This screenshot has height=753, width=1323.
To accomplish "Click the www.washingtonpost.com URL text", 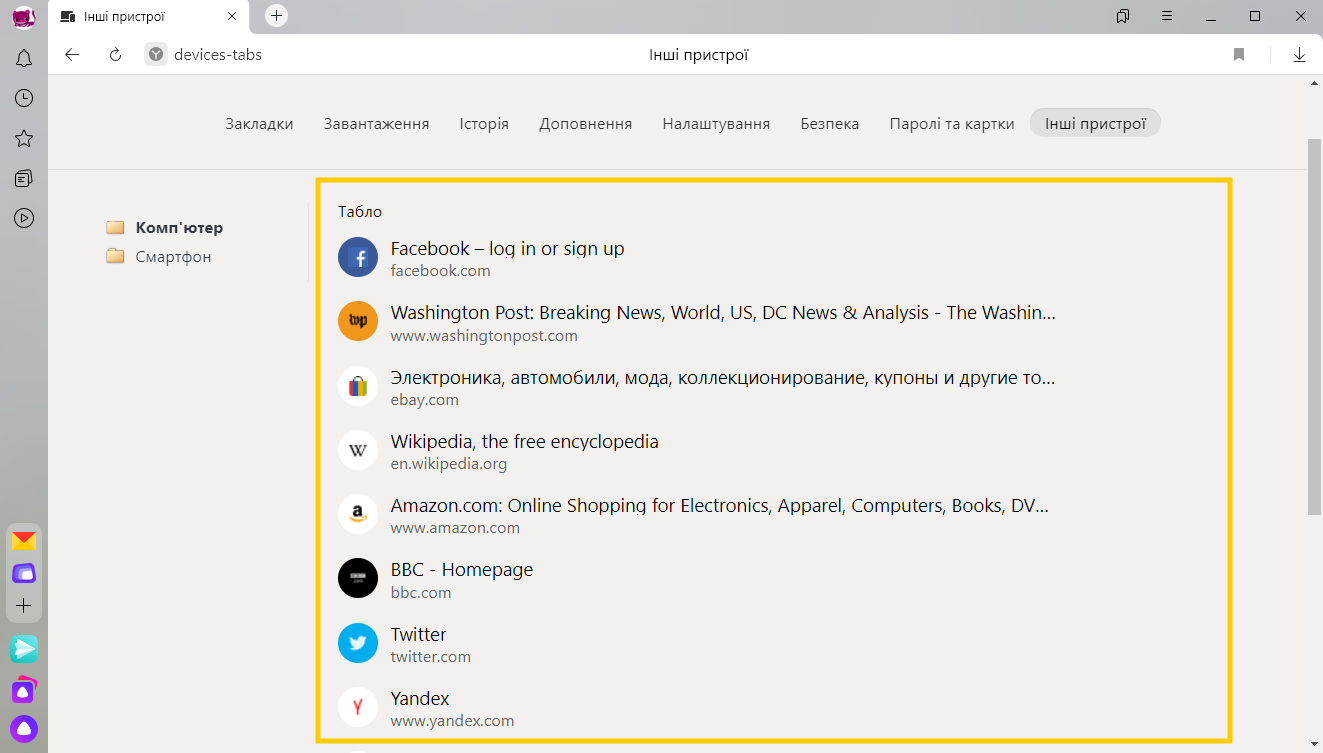I will tap(484, 336).
